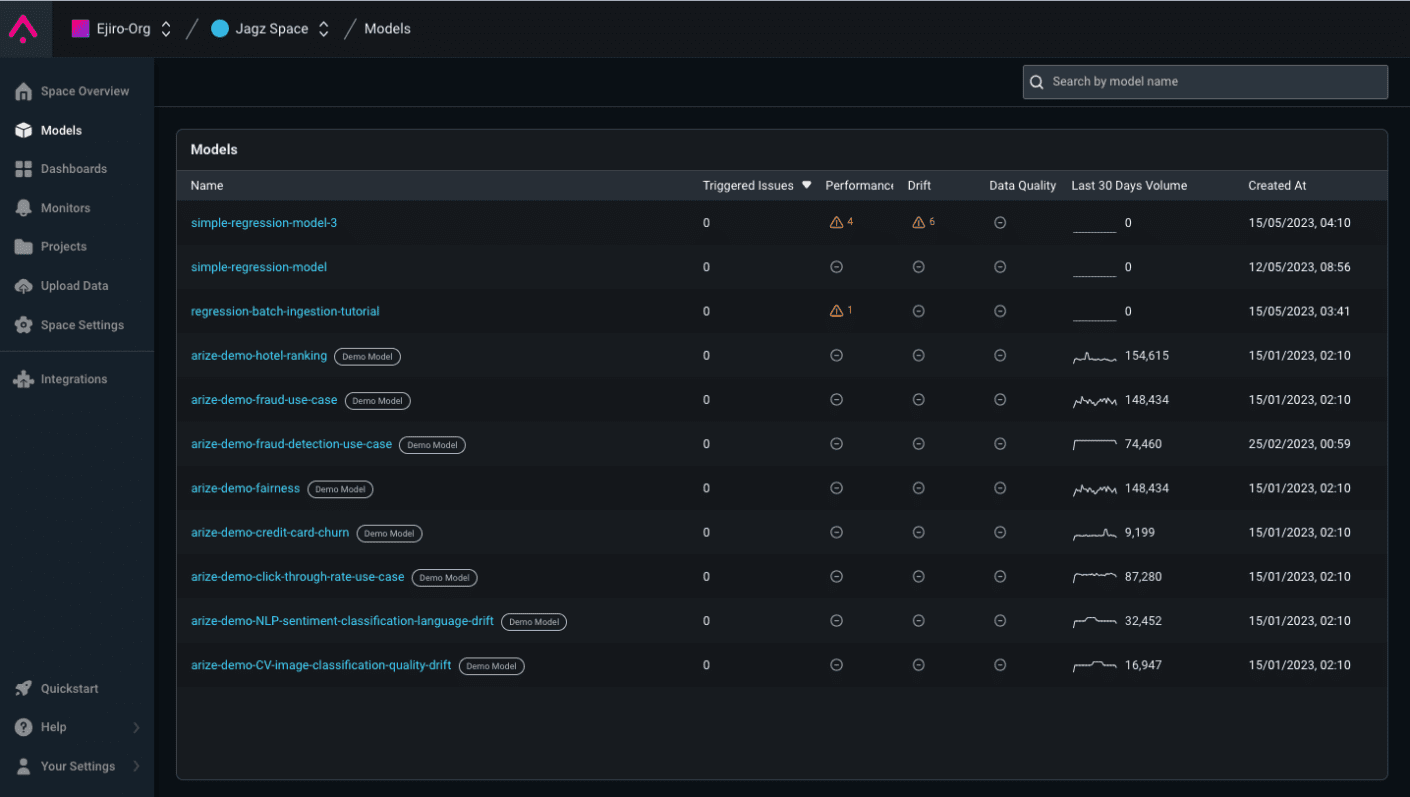Go to Dashboards in sidebar
The image size is (1410, 797).
(x=73, y=169)
